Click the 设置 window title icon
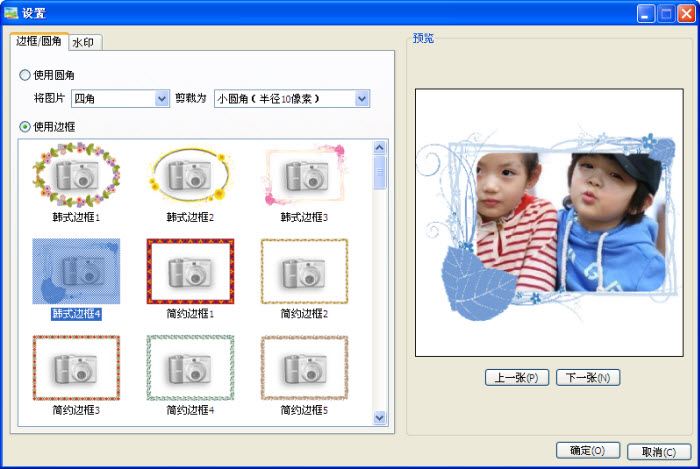This screenshot has width=700, height=469. pos(11,12)
